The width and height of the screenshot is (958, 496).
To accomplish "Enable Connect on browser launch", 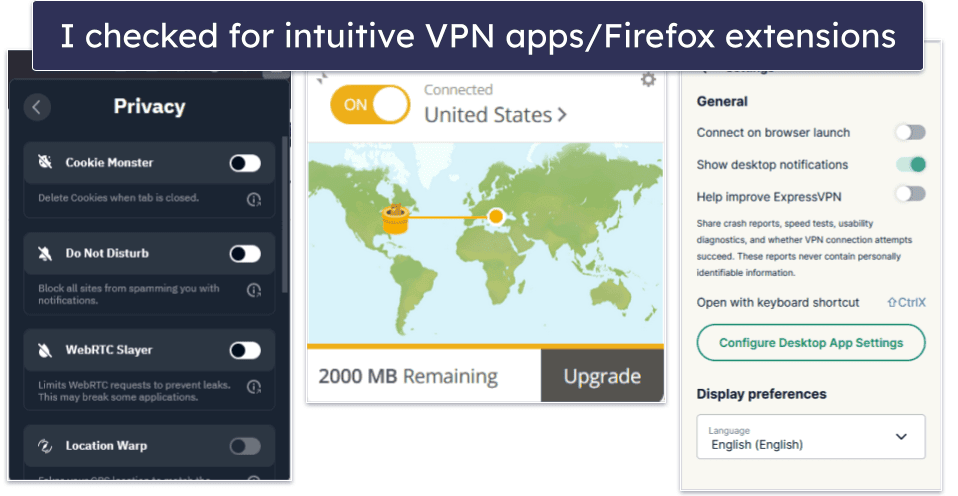I will click(910, 133).
